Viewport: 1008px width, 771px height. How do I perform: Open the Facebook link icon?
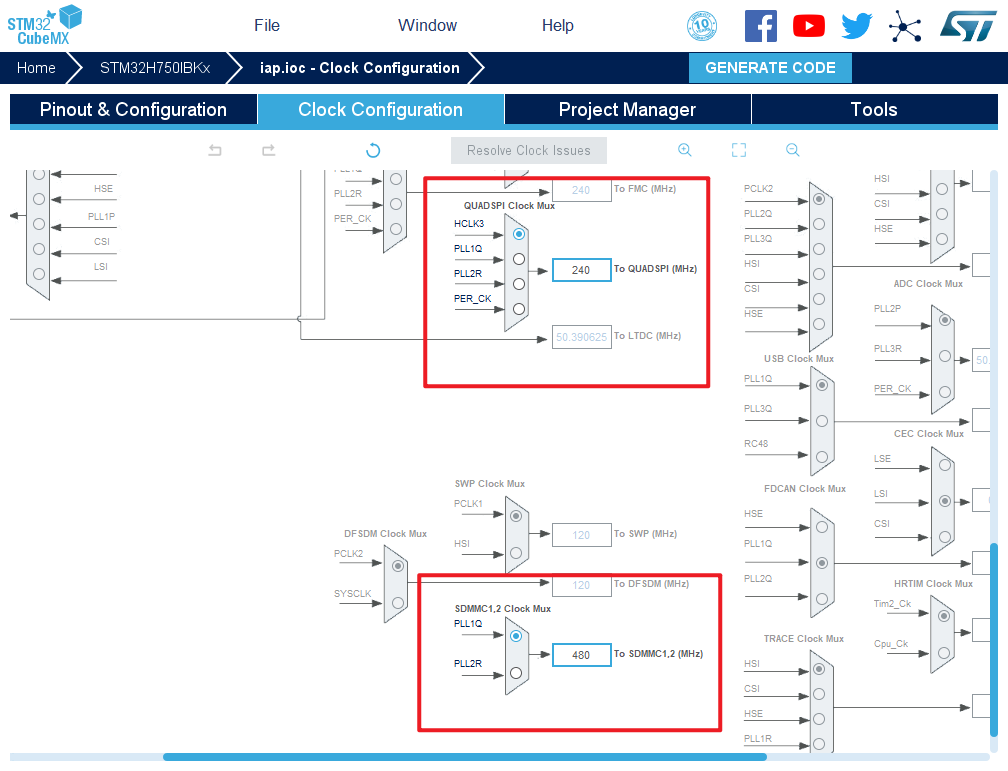pyautogui.click(x=761, y=26)
